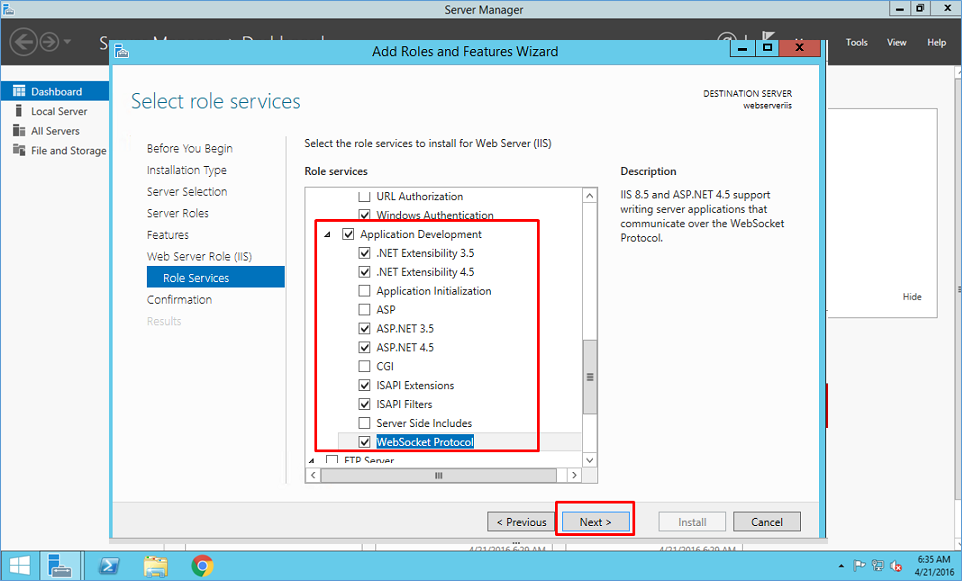Image resolution: width=962 pixels, height=581 pixels.
Task: Uncheck the Windows Authentication checkbox
Action: click(x=364, y=215)
